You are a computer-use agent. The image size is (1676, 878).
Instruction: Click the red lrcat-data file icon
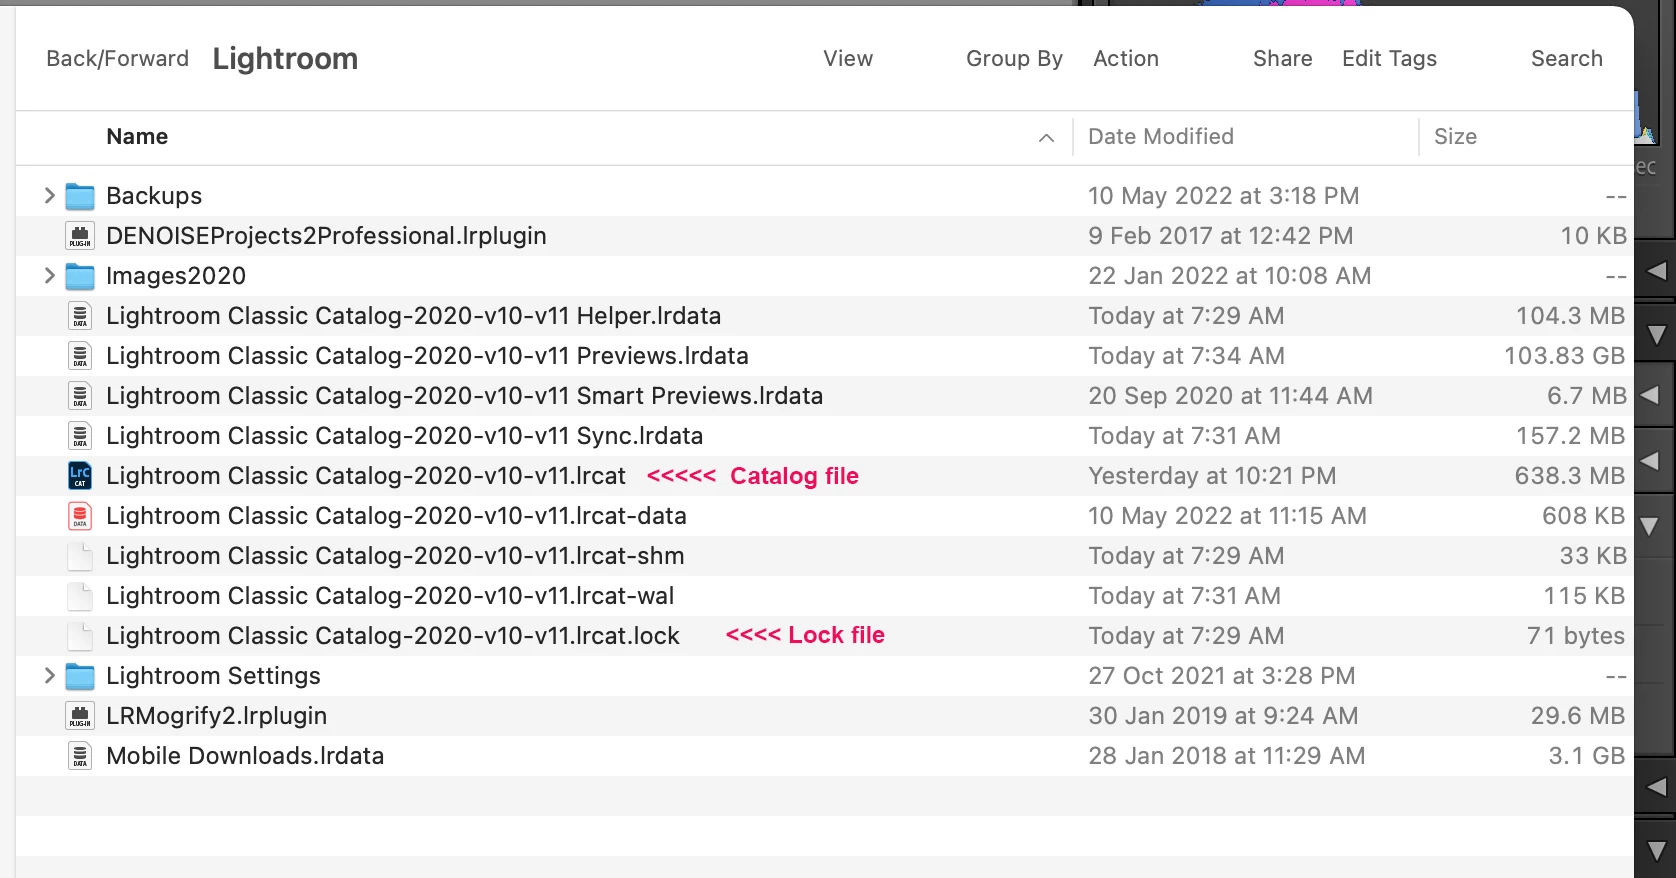(80, 516)
